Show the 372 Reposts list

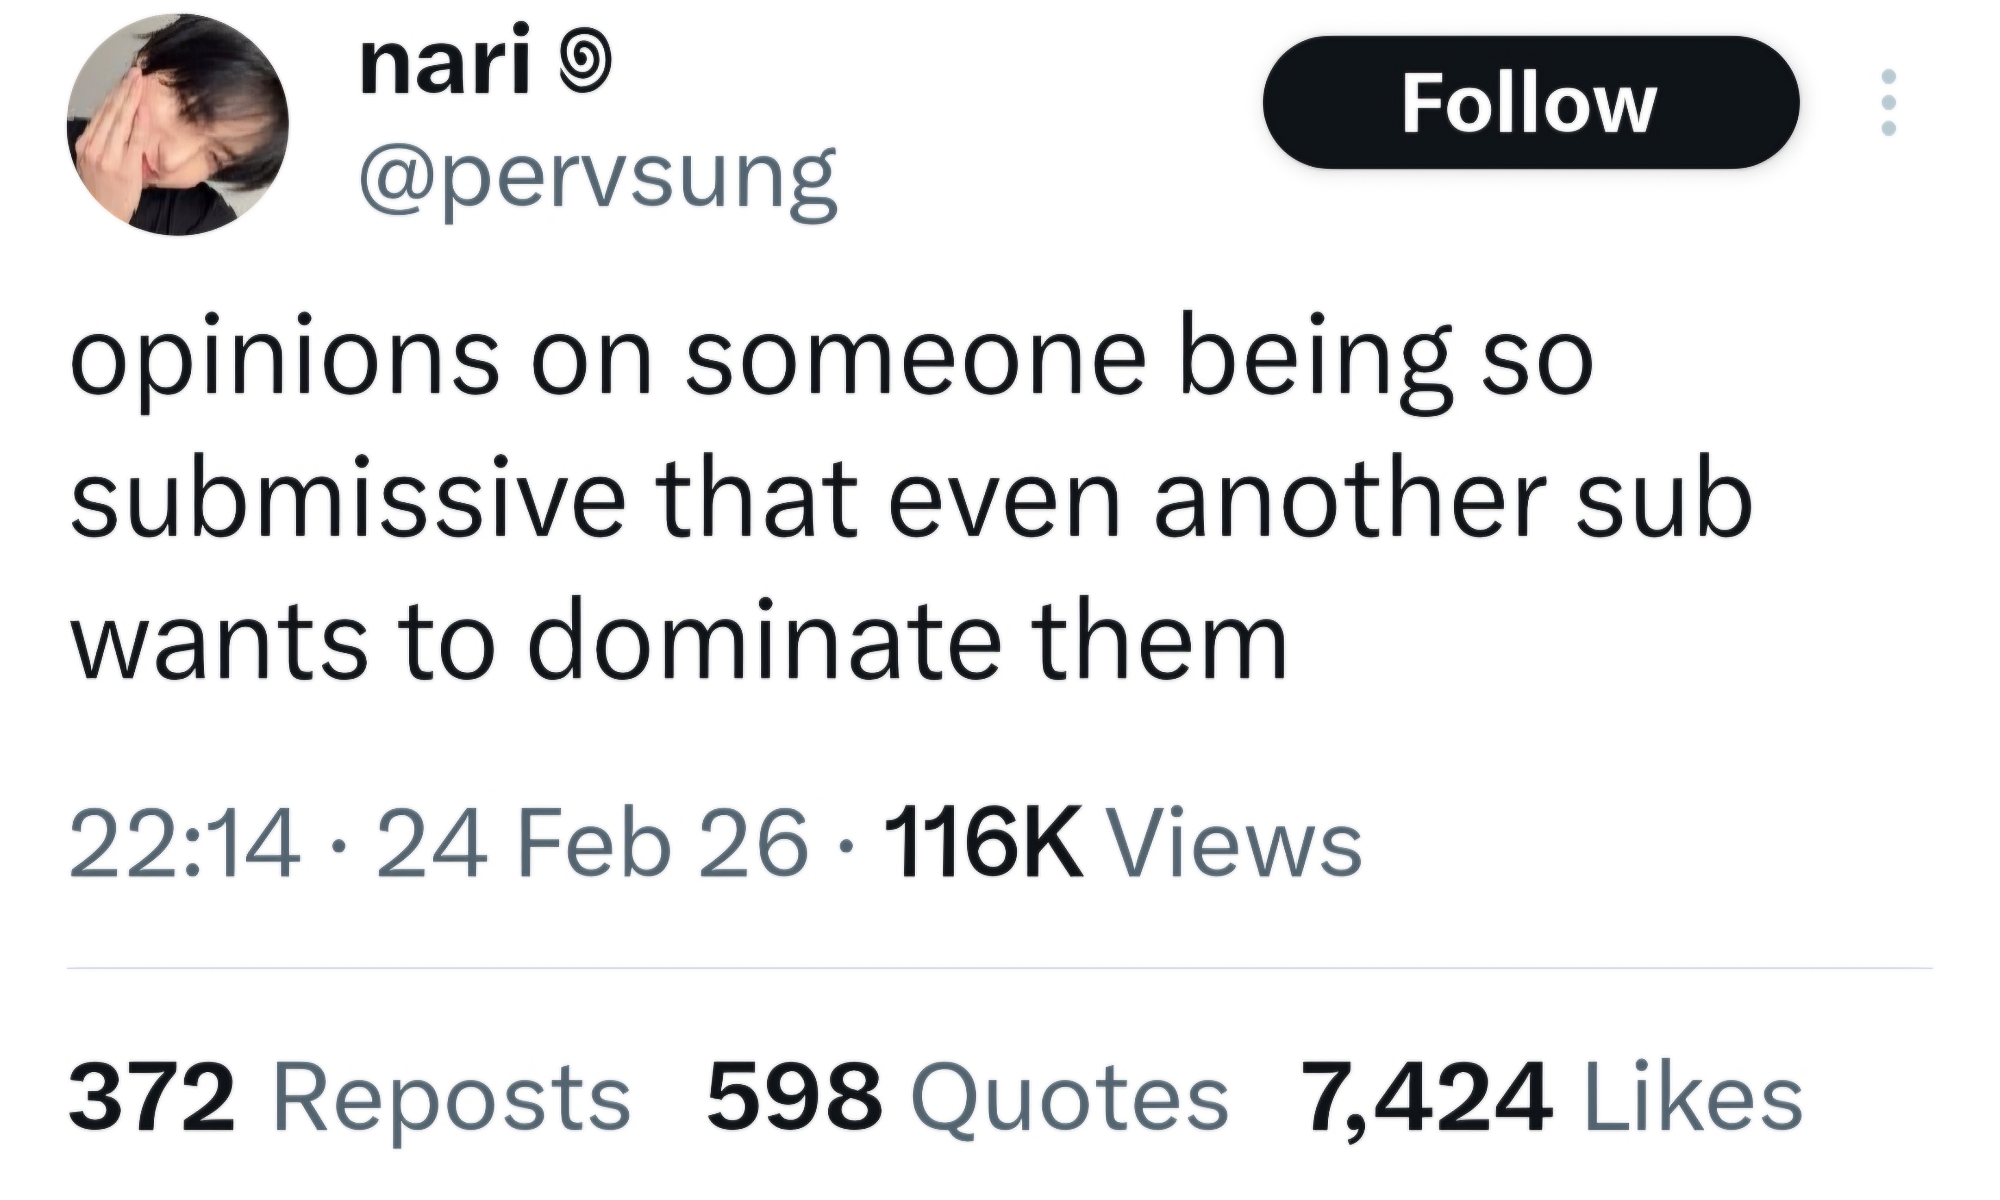[x=349, y=1098]
